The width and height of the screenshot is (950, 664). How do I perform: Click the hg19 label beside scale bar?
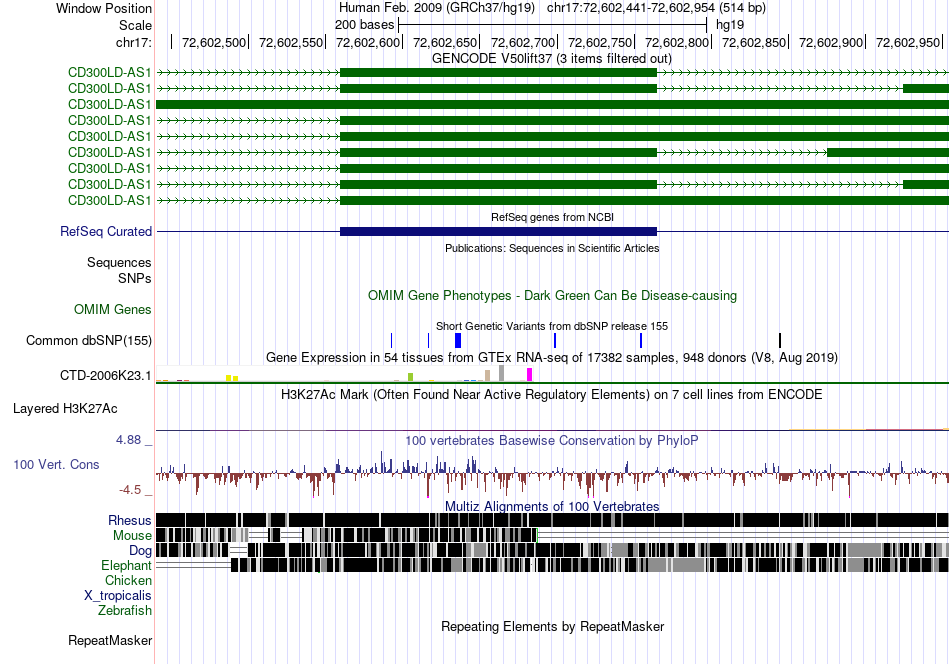[729, 25]
